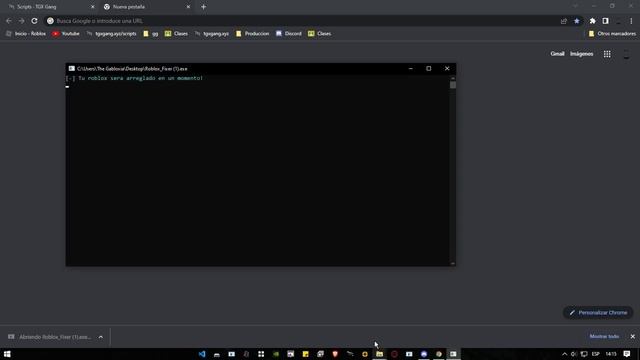Open Discord from taskbar
640x360 pixels.
point(424,354)
